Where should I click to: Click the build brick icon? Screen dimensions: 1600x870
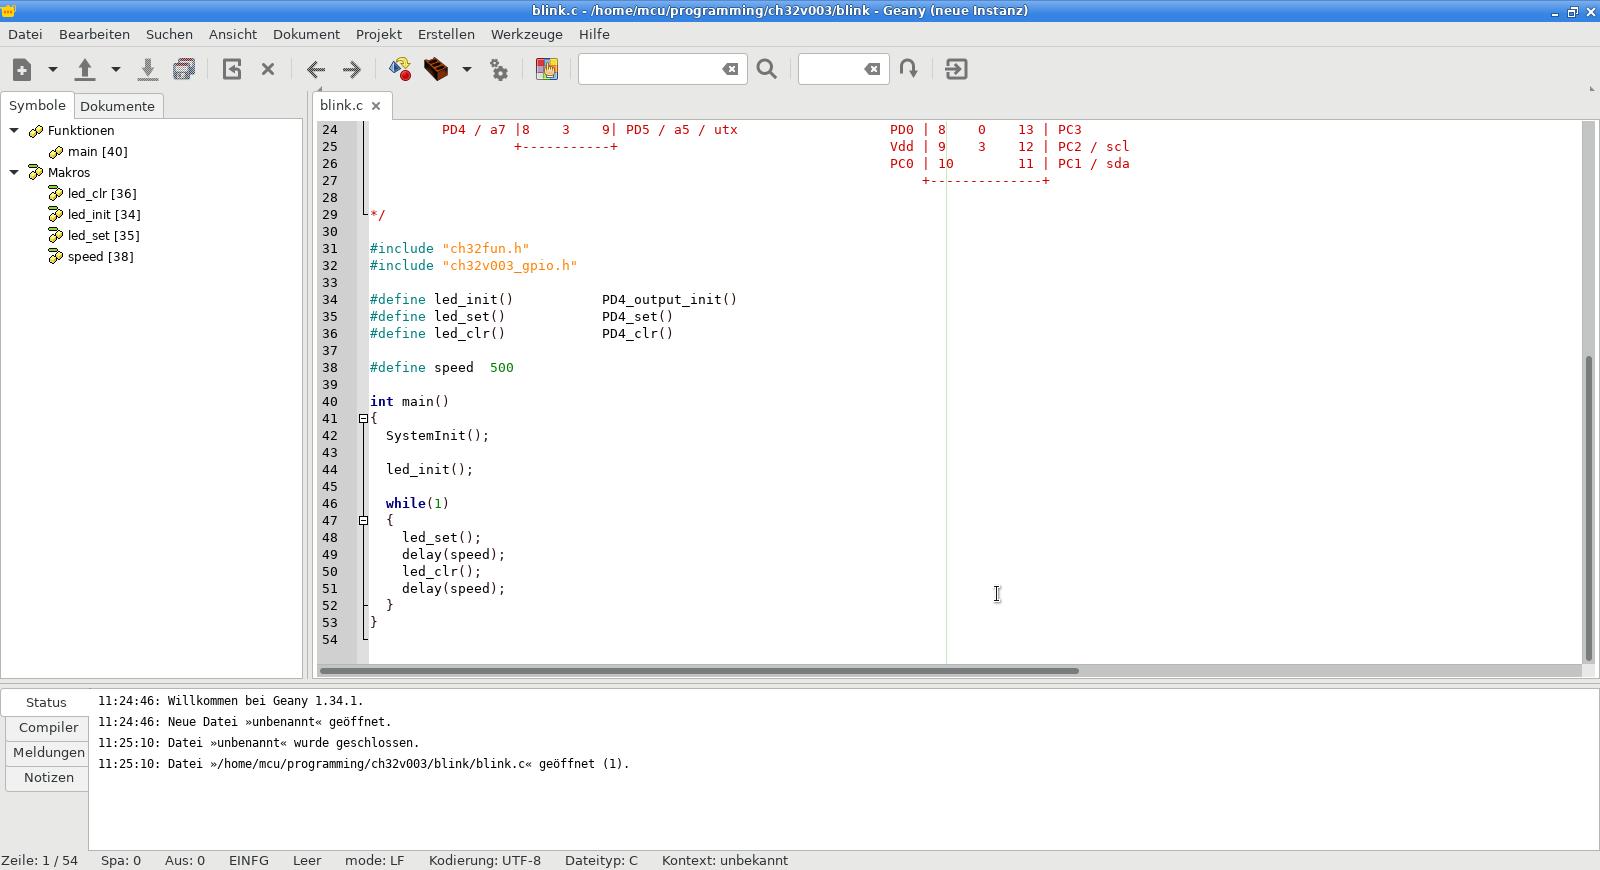coord(436,69)
